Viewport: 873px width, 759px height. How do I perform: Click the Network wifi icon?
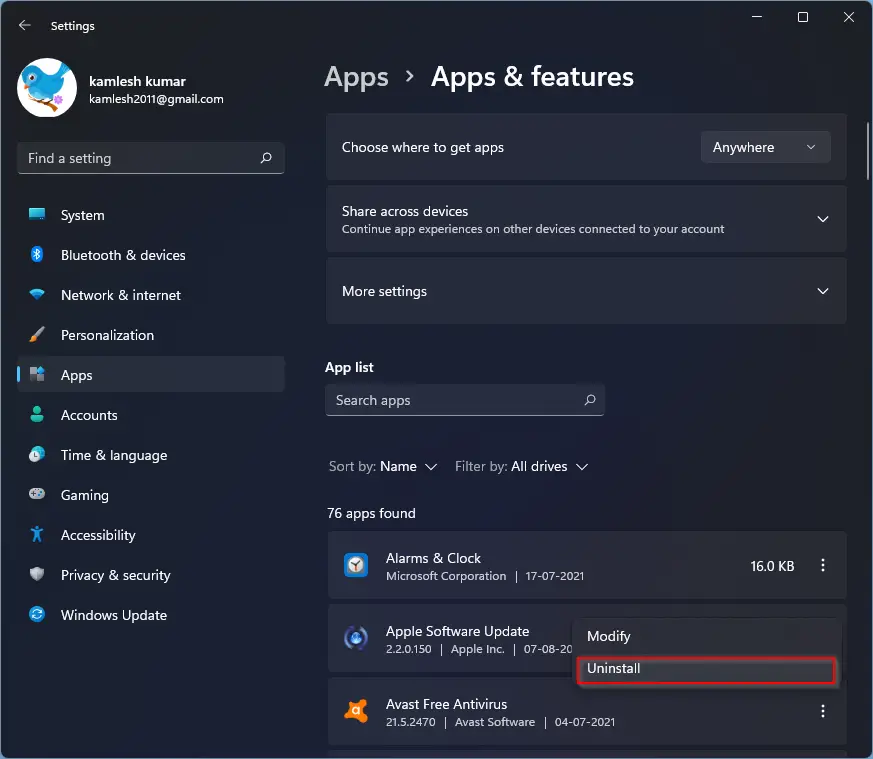tap(37, 295)
